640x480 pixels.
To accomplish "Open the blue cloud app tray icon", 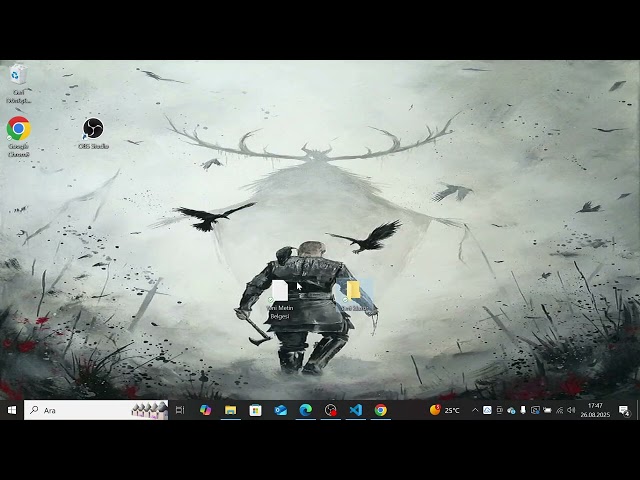I will pos(487,410).
